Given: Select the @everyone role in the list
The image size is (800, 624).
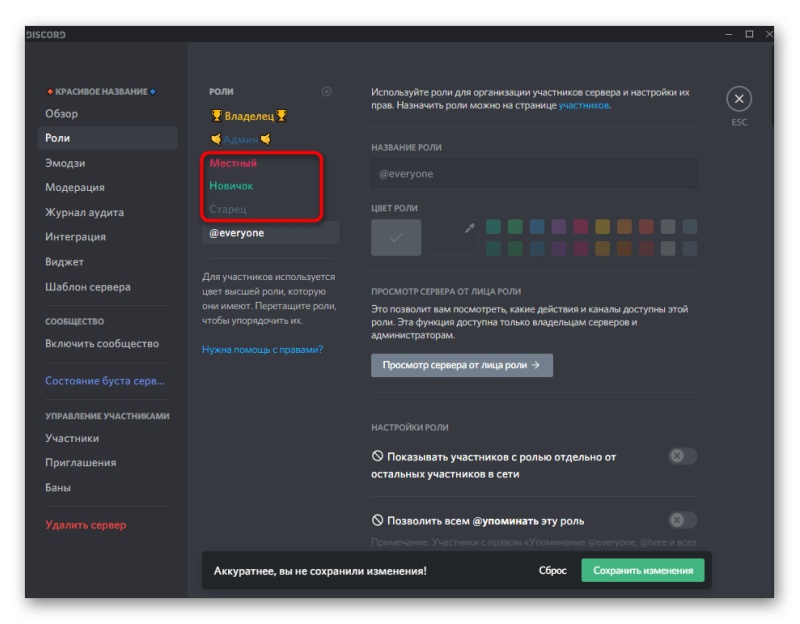Looking at the screenshot, I should coord(270,233).
